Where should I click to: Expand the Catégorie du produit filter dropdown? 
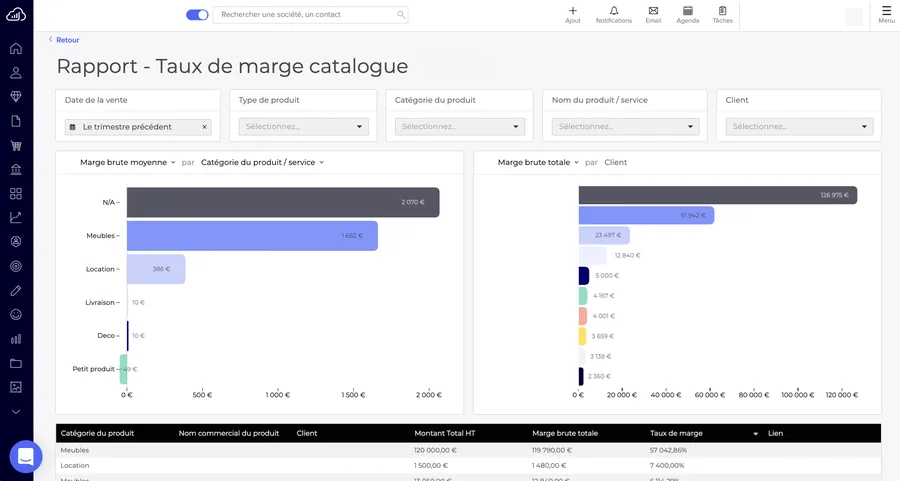pos(459,127)
